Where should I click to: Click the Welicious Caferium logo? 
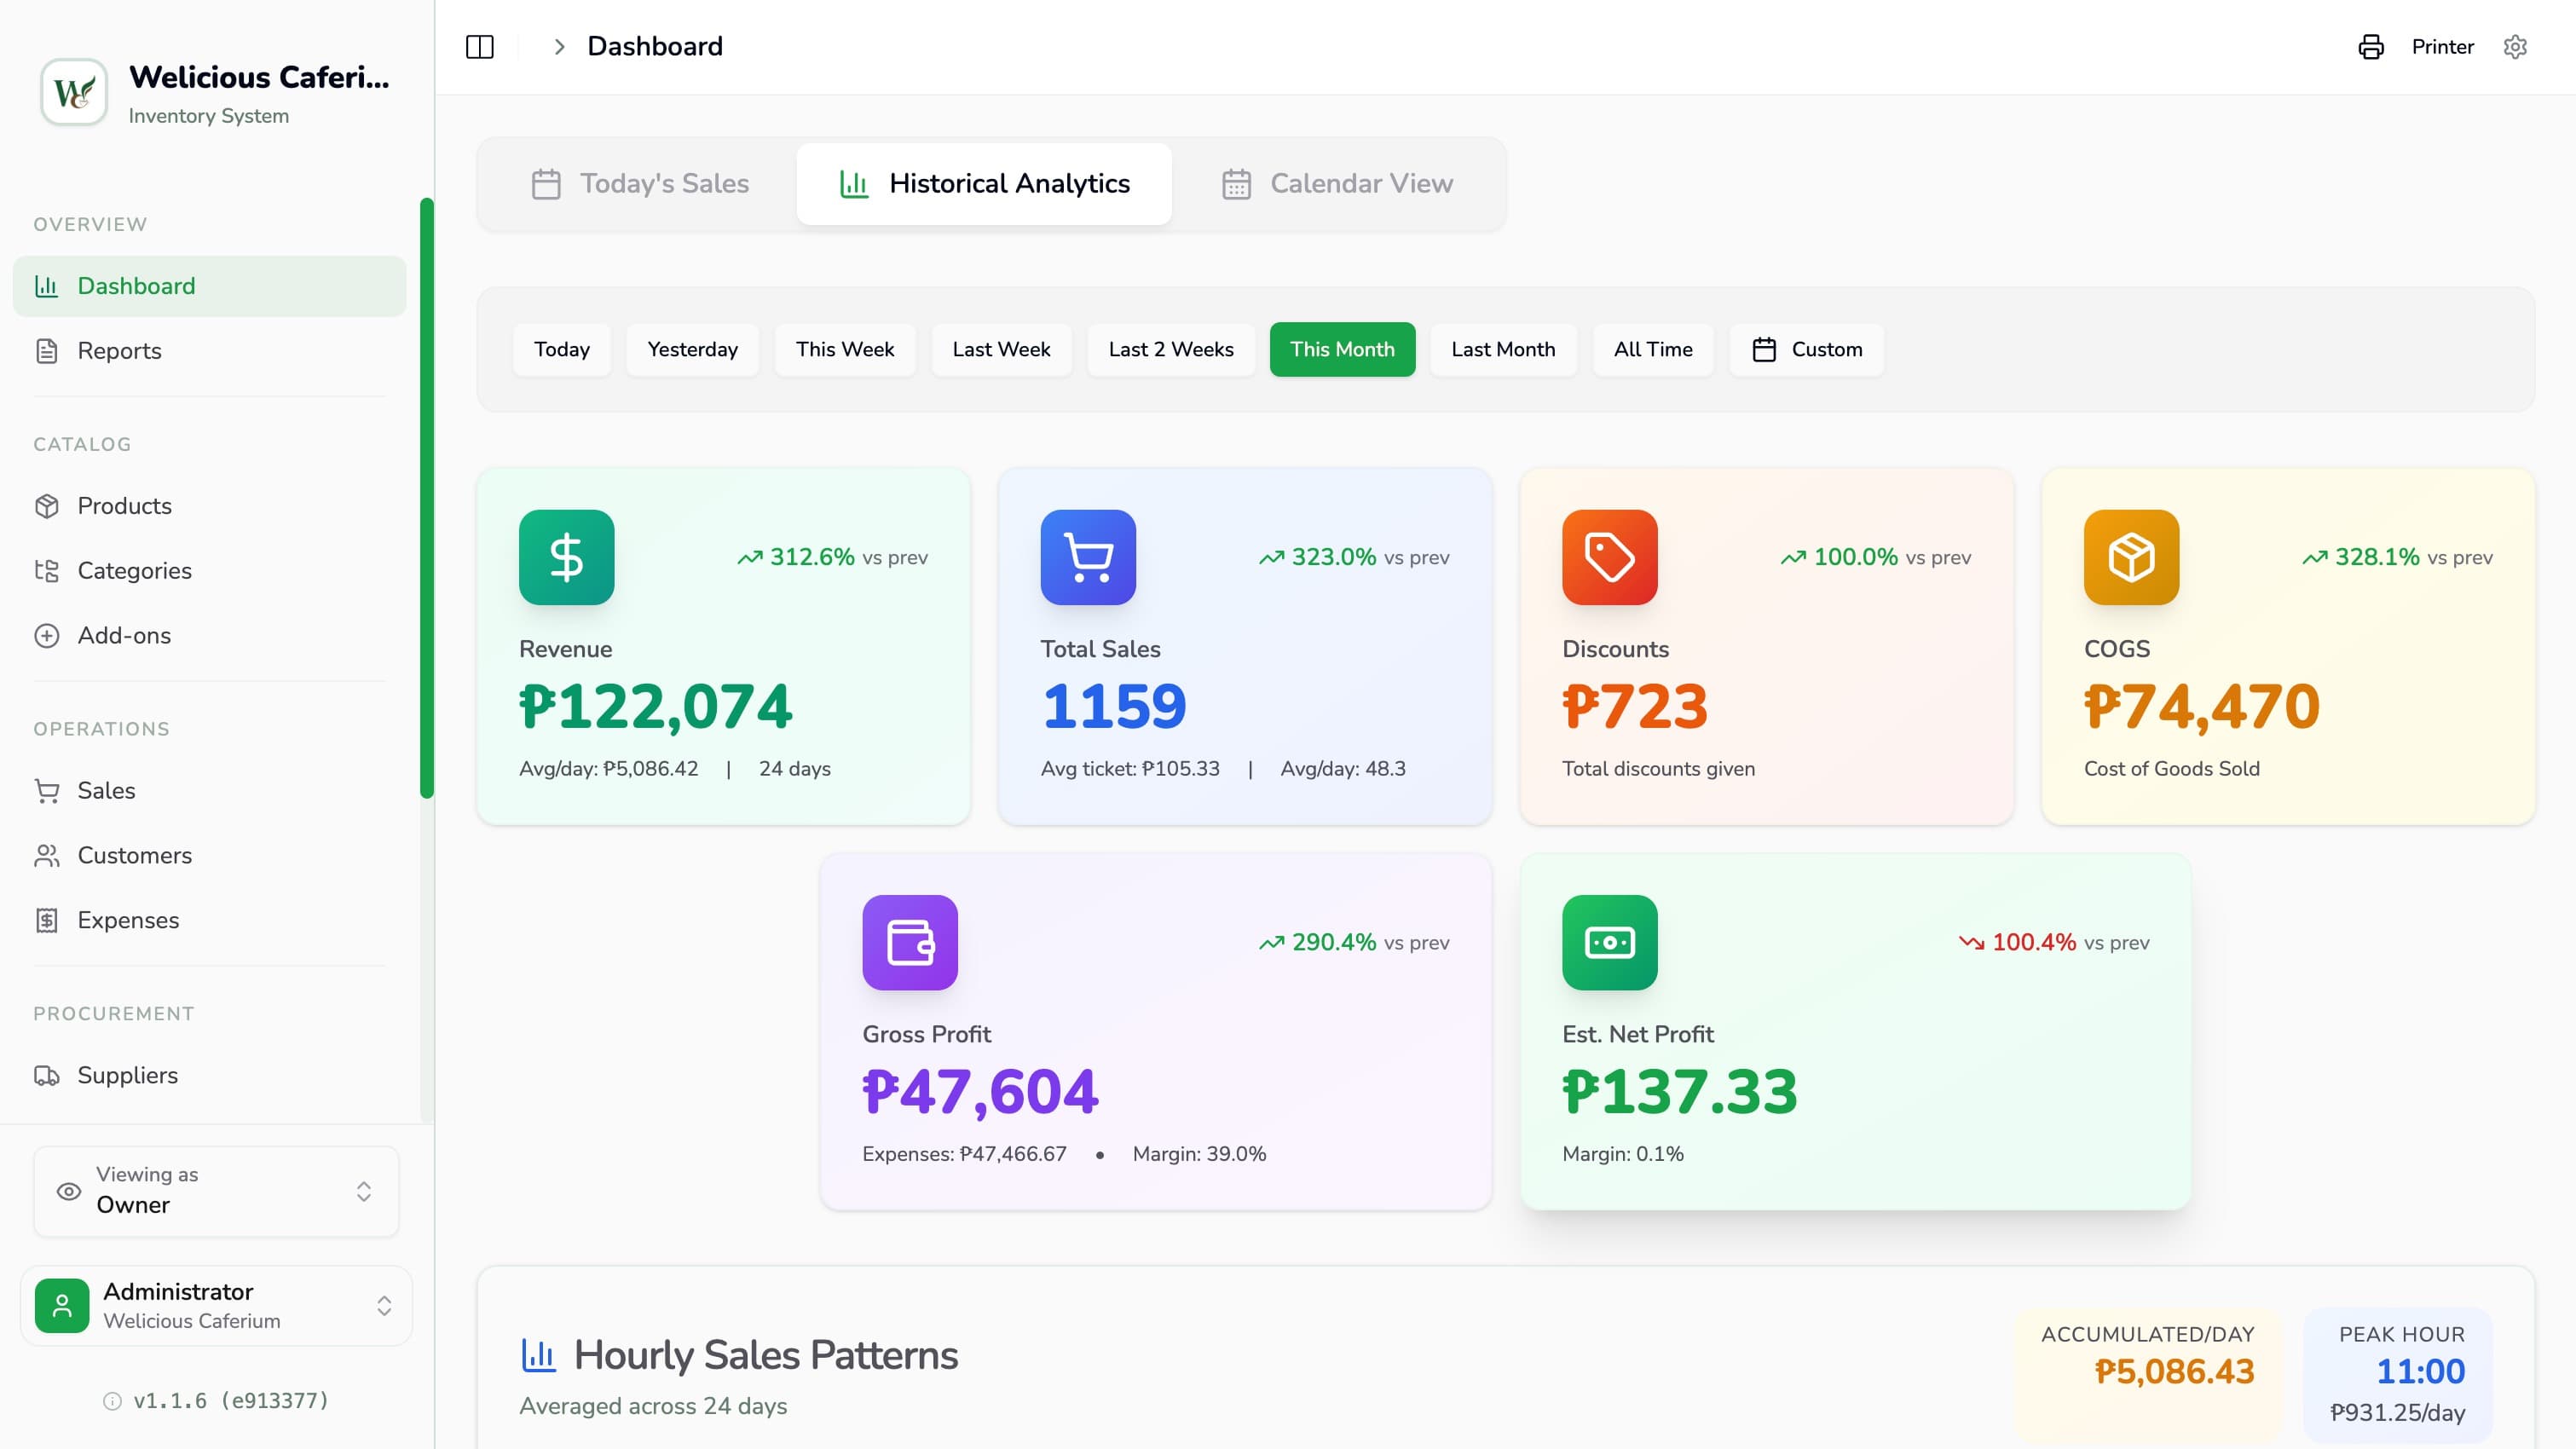[74, 93]
